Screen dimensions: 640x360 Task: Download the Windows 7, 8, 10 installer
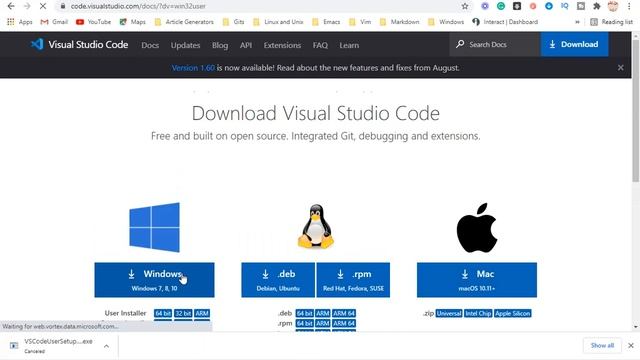click(x=154, y=280)
